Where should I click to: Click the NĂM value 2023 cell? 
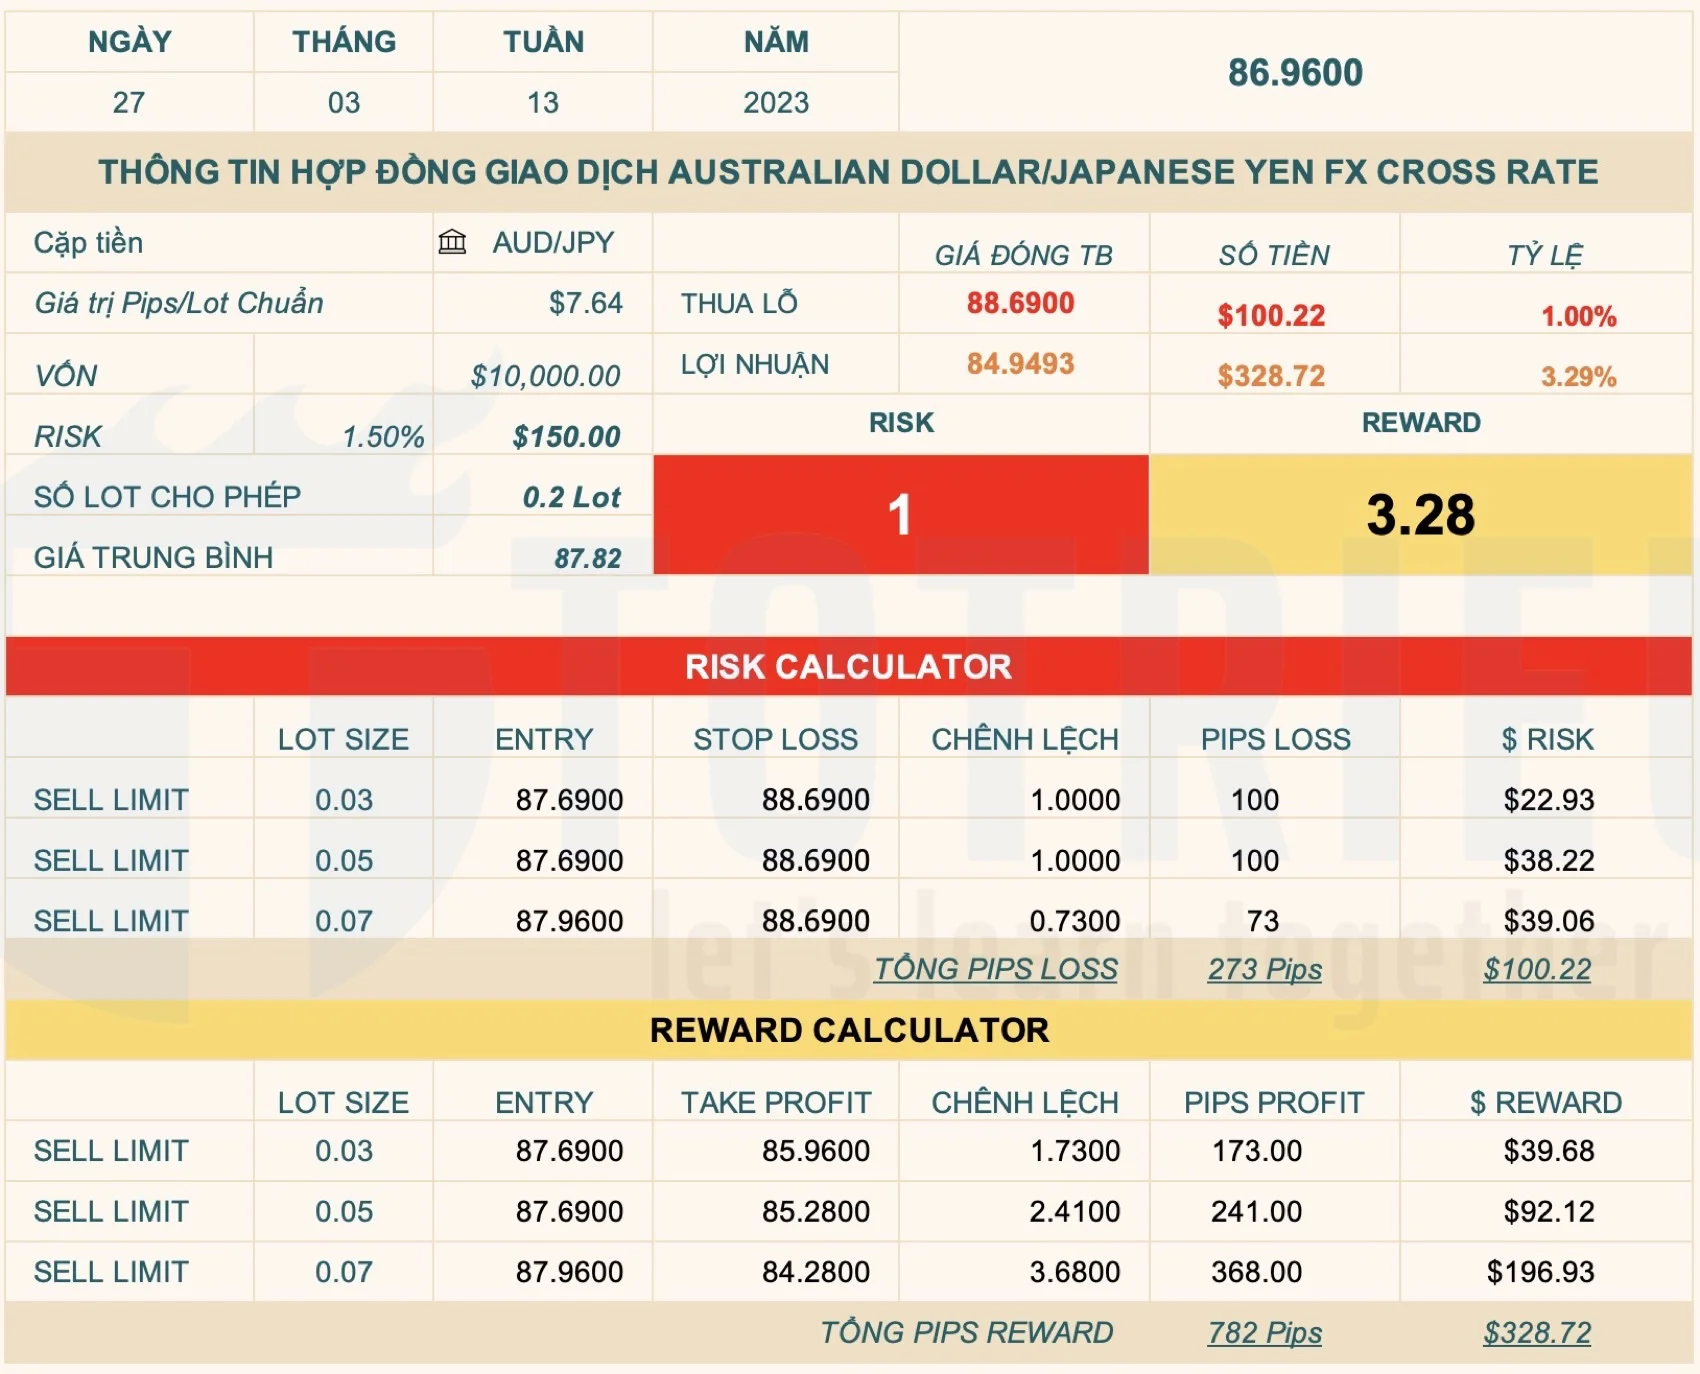point(776,102)
